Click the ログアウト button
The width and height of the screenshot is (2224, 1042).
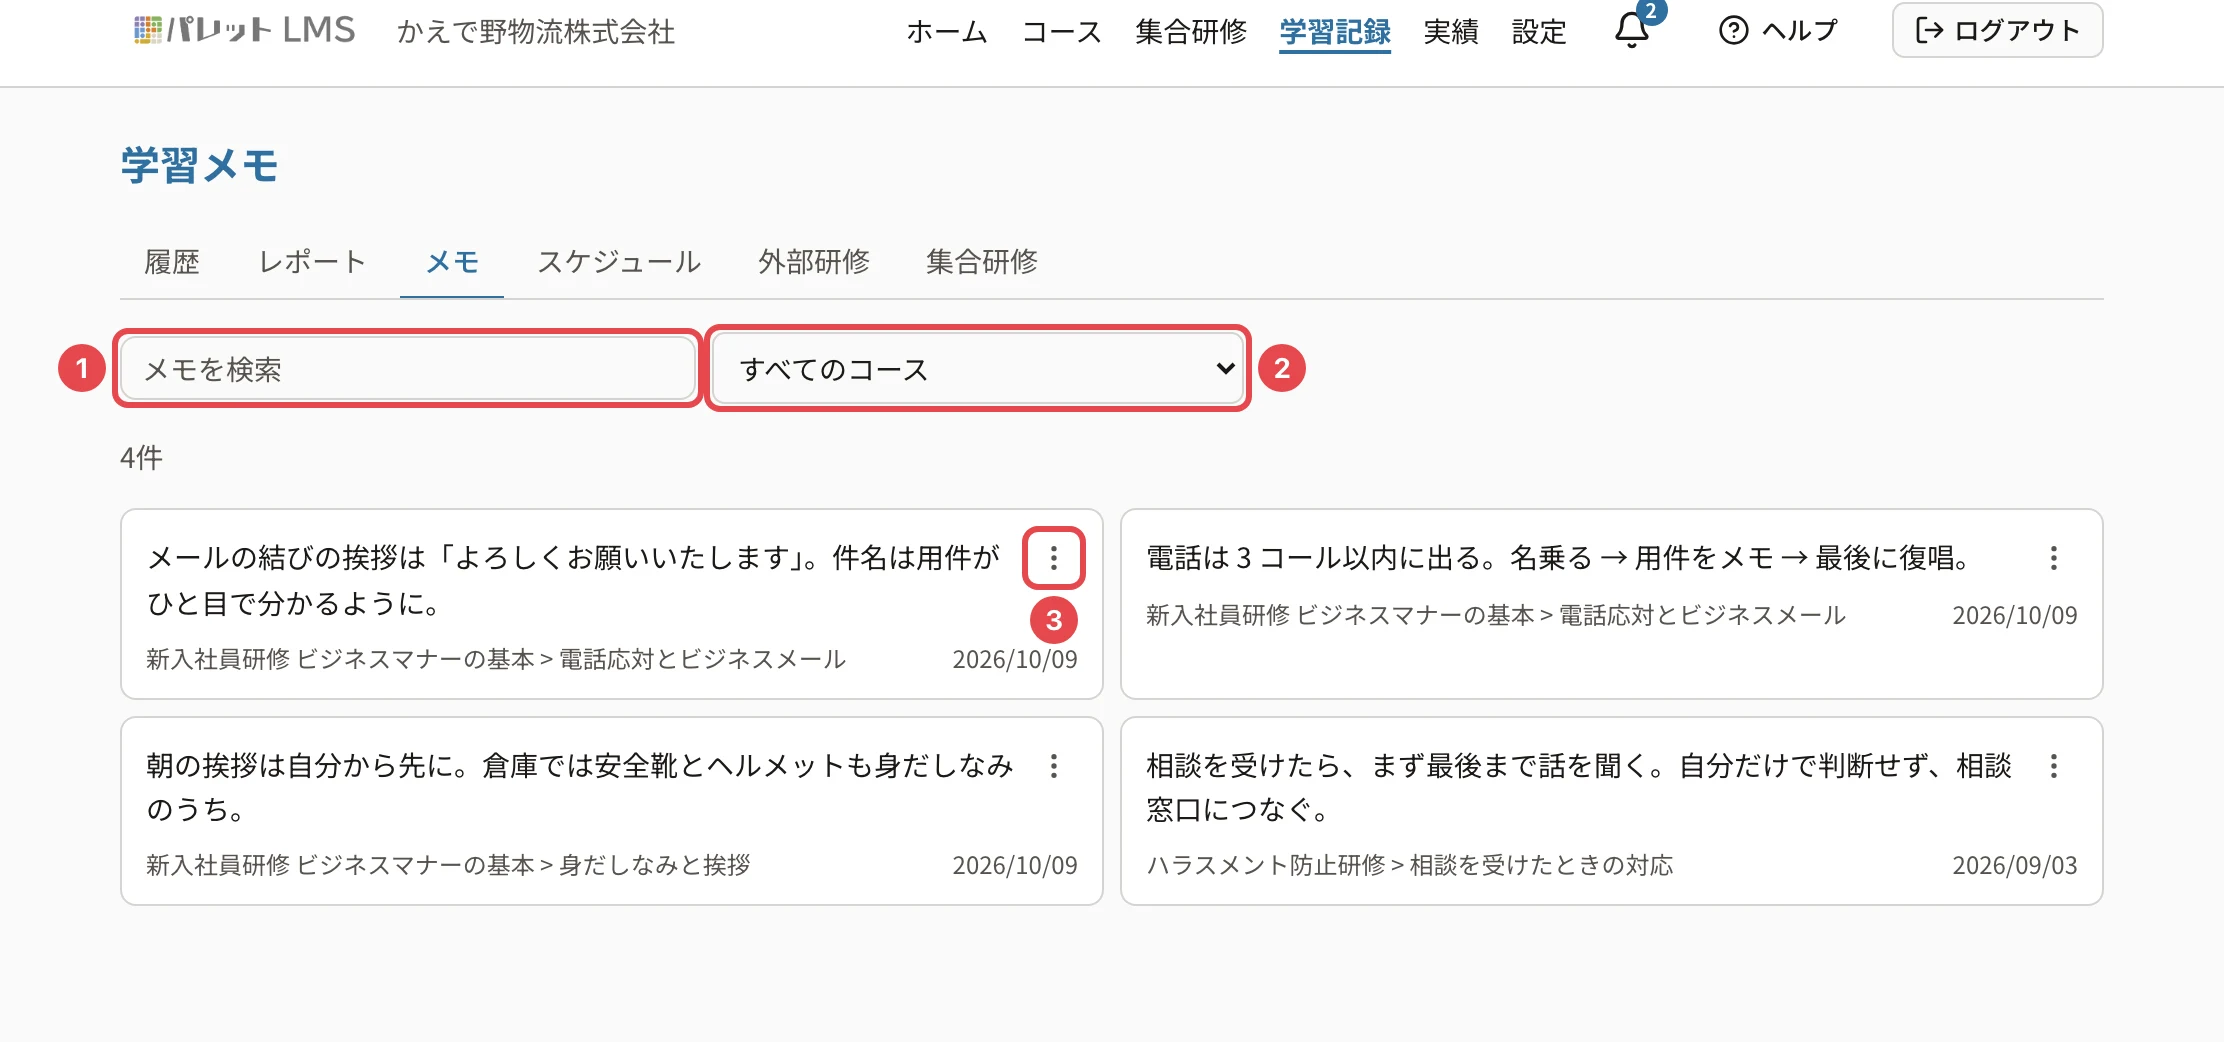(x=1997, y=30)
